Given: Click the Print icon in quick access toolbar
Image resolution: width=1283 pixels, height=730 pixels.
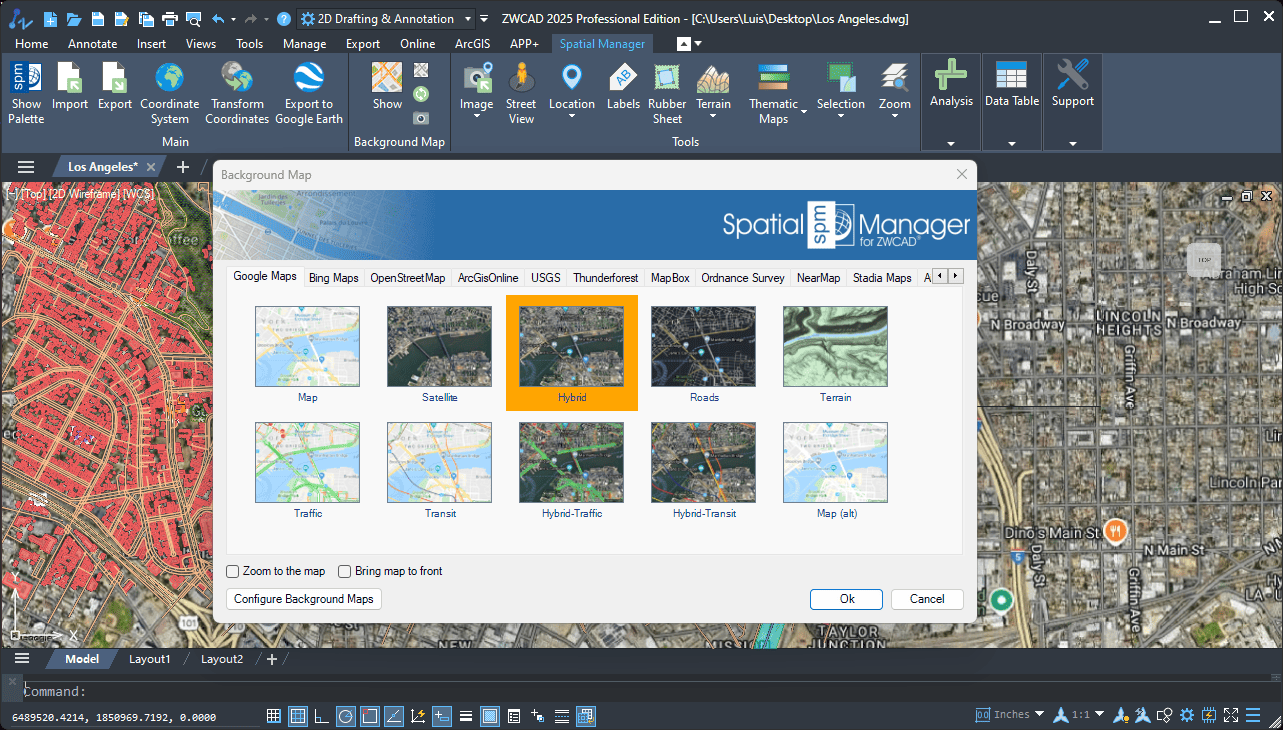Looking at the screenshot, I should tap(169, 18).
